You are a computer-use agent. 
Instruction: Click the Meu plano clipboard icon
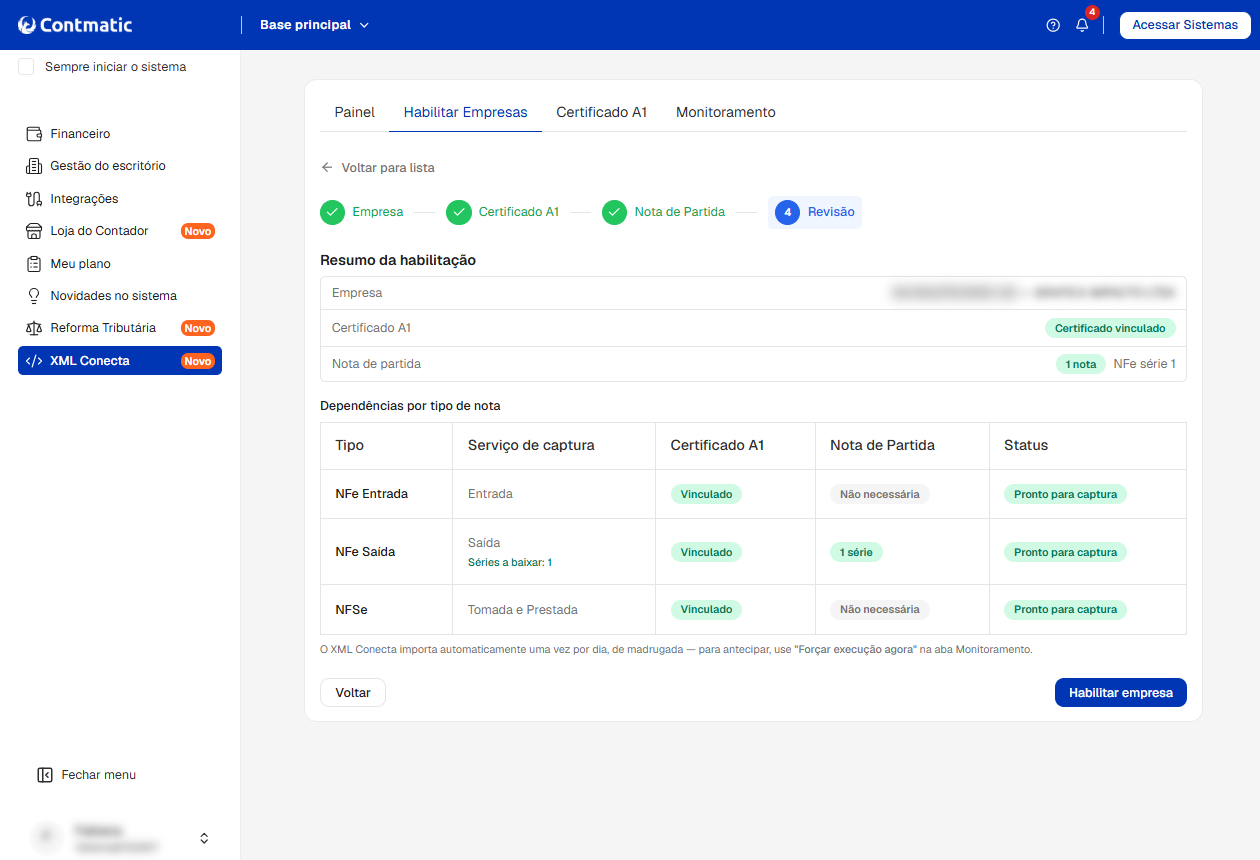click(33, 264)
